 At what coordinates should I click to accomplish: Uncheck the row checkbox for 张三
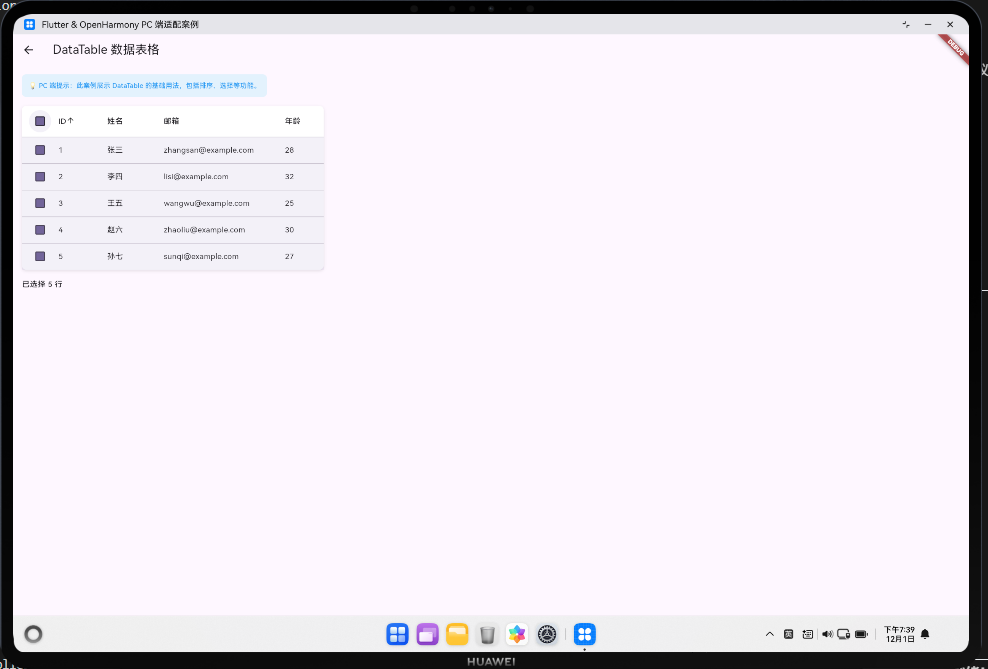coord(40,150)
